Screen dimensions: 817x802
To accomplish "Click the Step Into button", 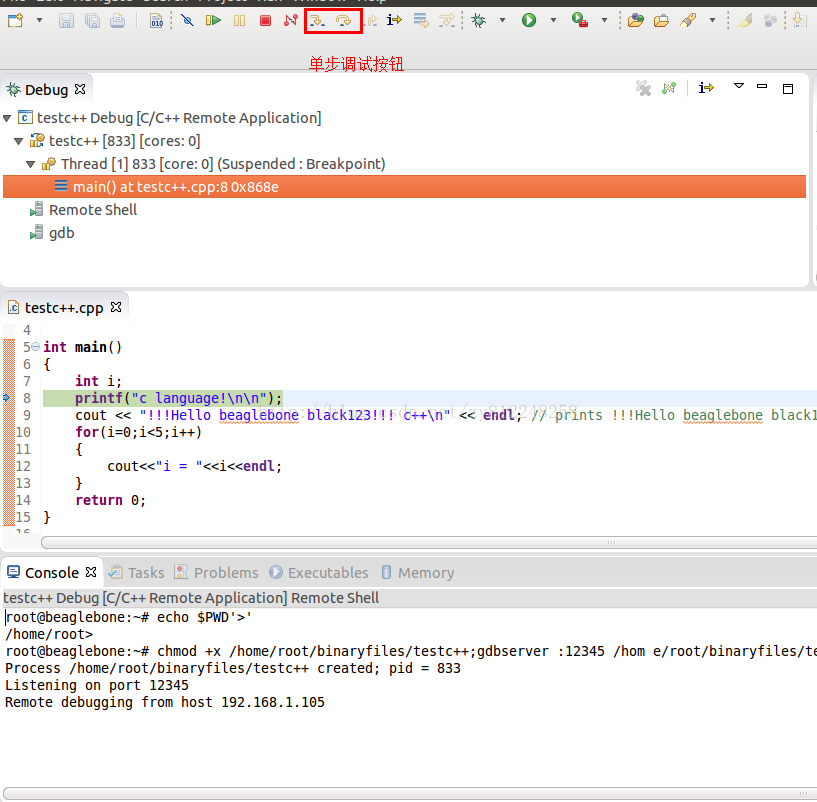I will pyautogui.click(x=317, y=20).
